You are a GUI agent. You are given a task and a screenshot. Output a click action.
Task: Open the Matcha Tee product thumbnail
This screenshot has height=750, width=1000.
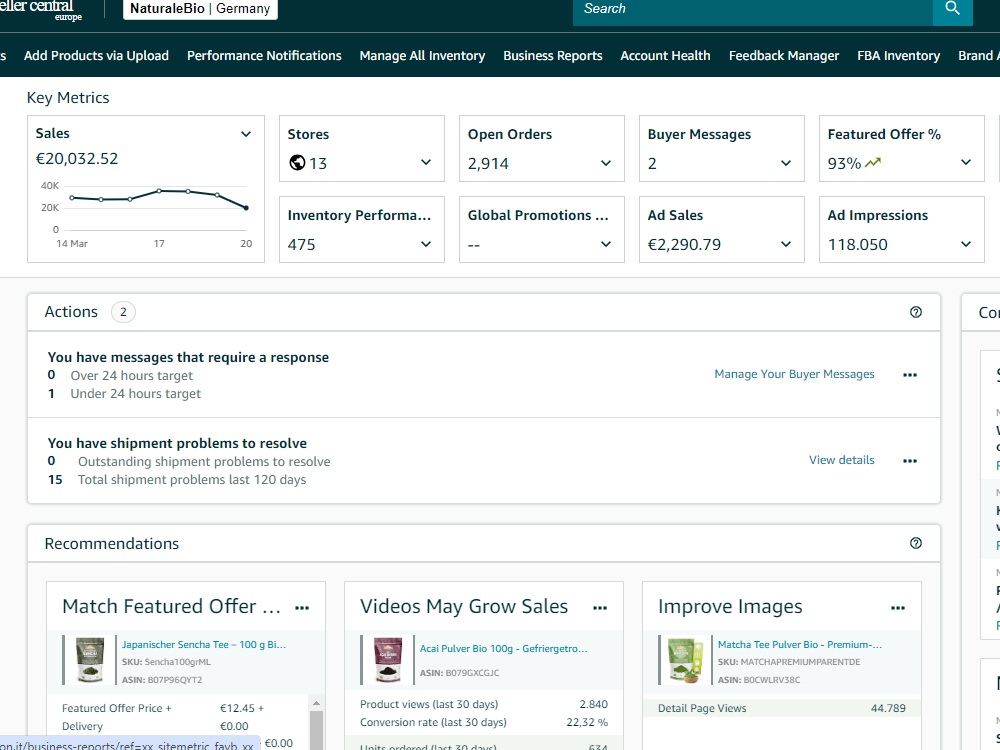(x=686, y=659)
